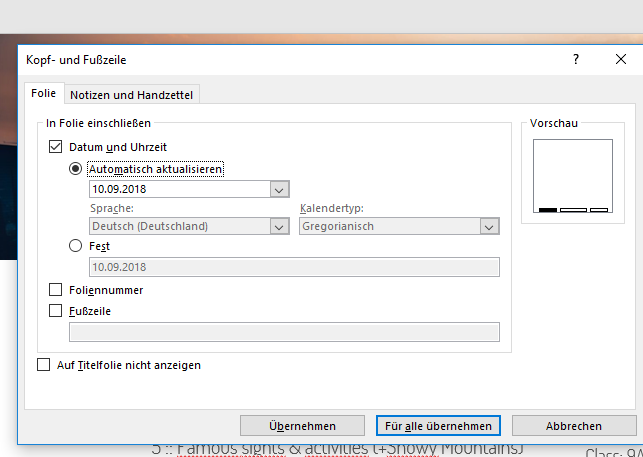Check Auf Titelfolie nicht anzeigen
643x457 pixels.
[x=43, y=365]
